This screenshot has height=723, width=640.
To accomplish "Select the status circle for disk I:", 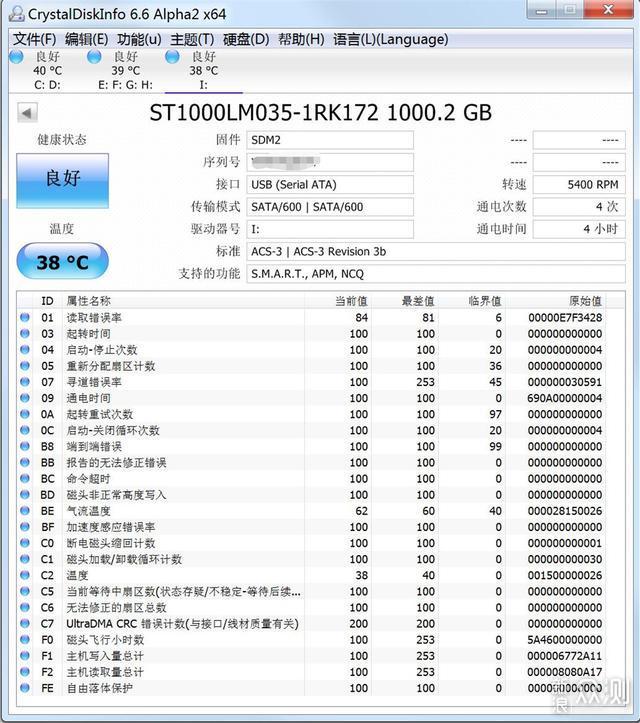I will (172, 57).
